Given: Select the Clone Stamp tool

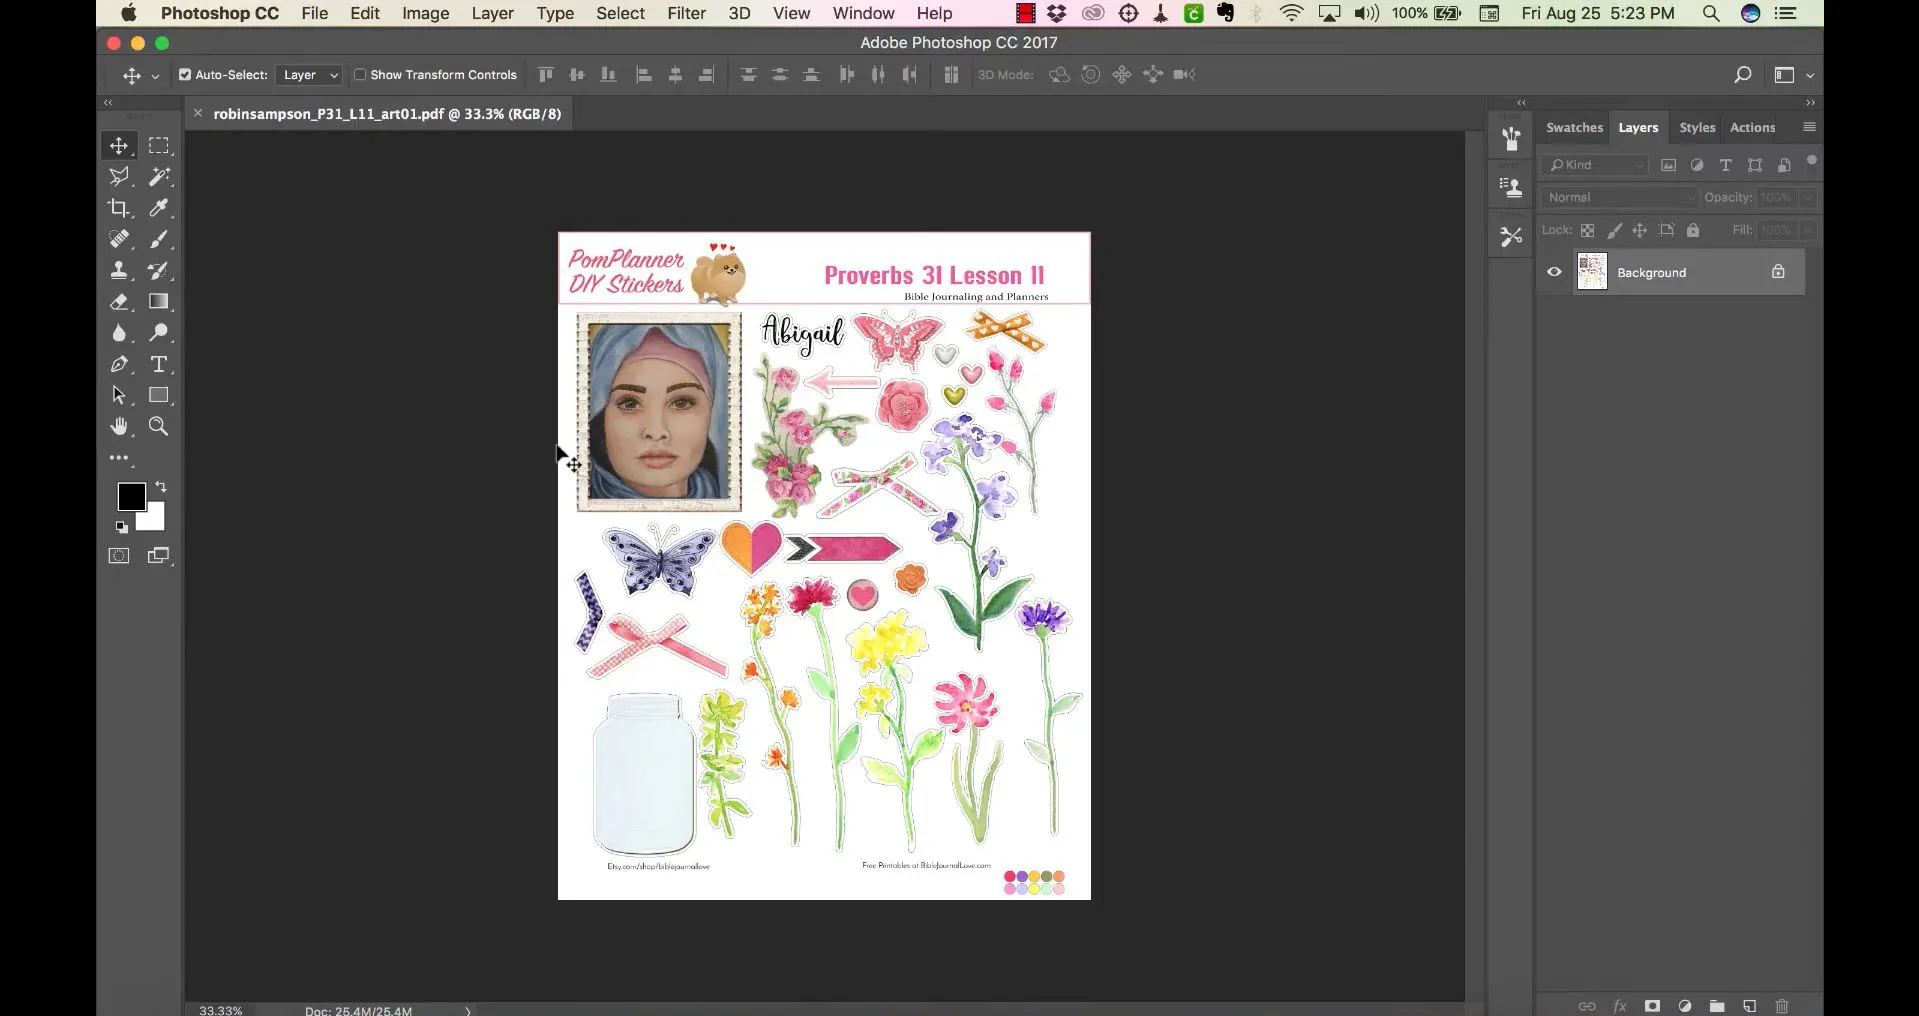Looking at the screenshot, I should pyautogui.click(x=120, y=270).
